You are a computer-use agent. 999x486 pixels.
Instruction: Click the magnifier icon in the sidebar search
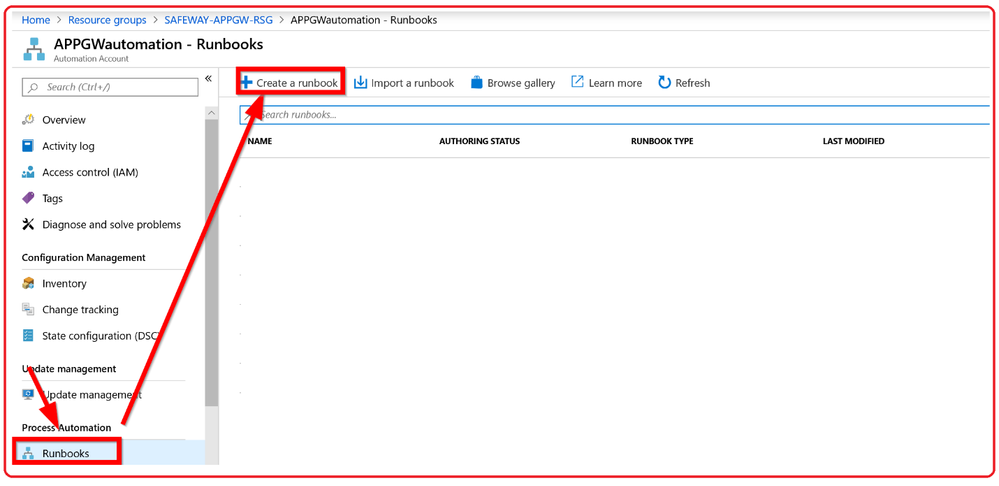coord(33,87)
